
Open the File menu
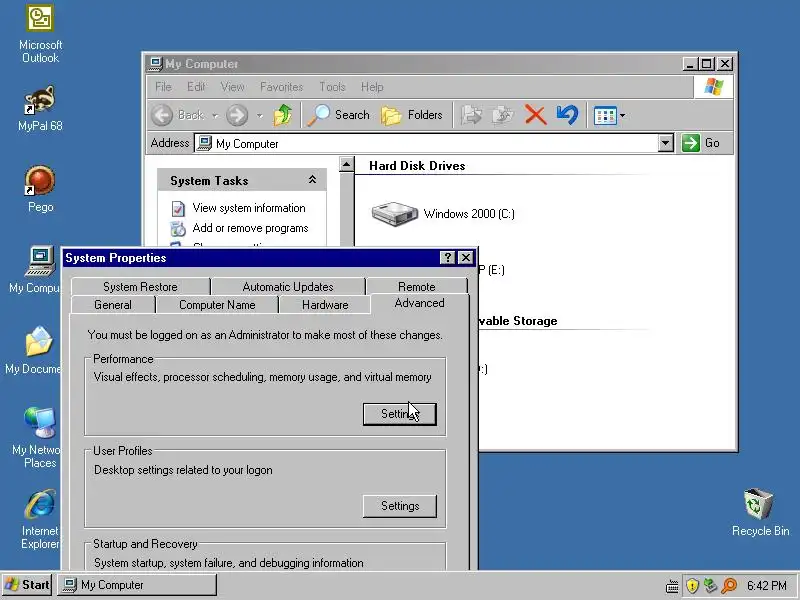click(163, 87)
